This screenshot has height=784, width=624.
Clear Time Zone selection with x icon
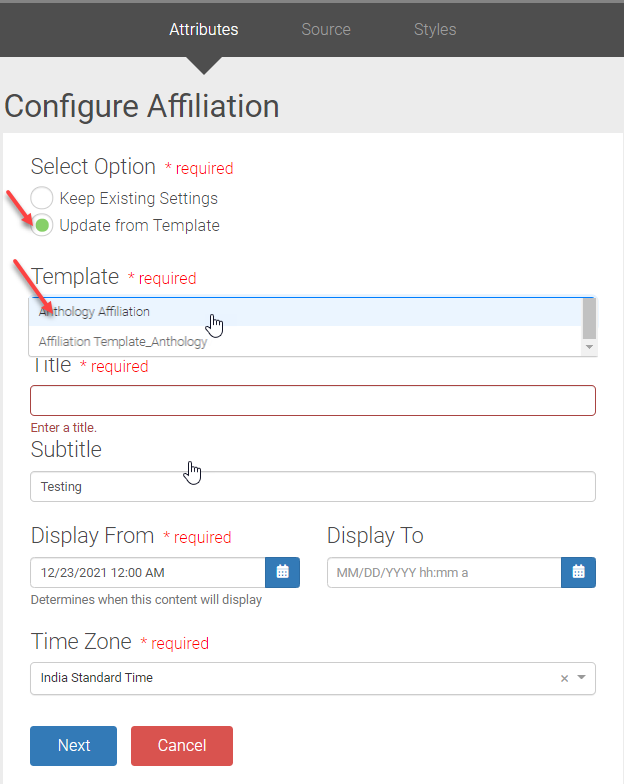pos(564,678)
